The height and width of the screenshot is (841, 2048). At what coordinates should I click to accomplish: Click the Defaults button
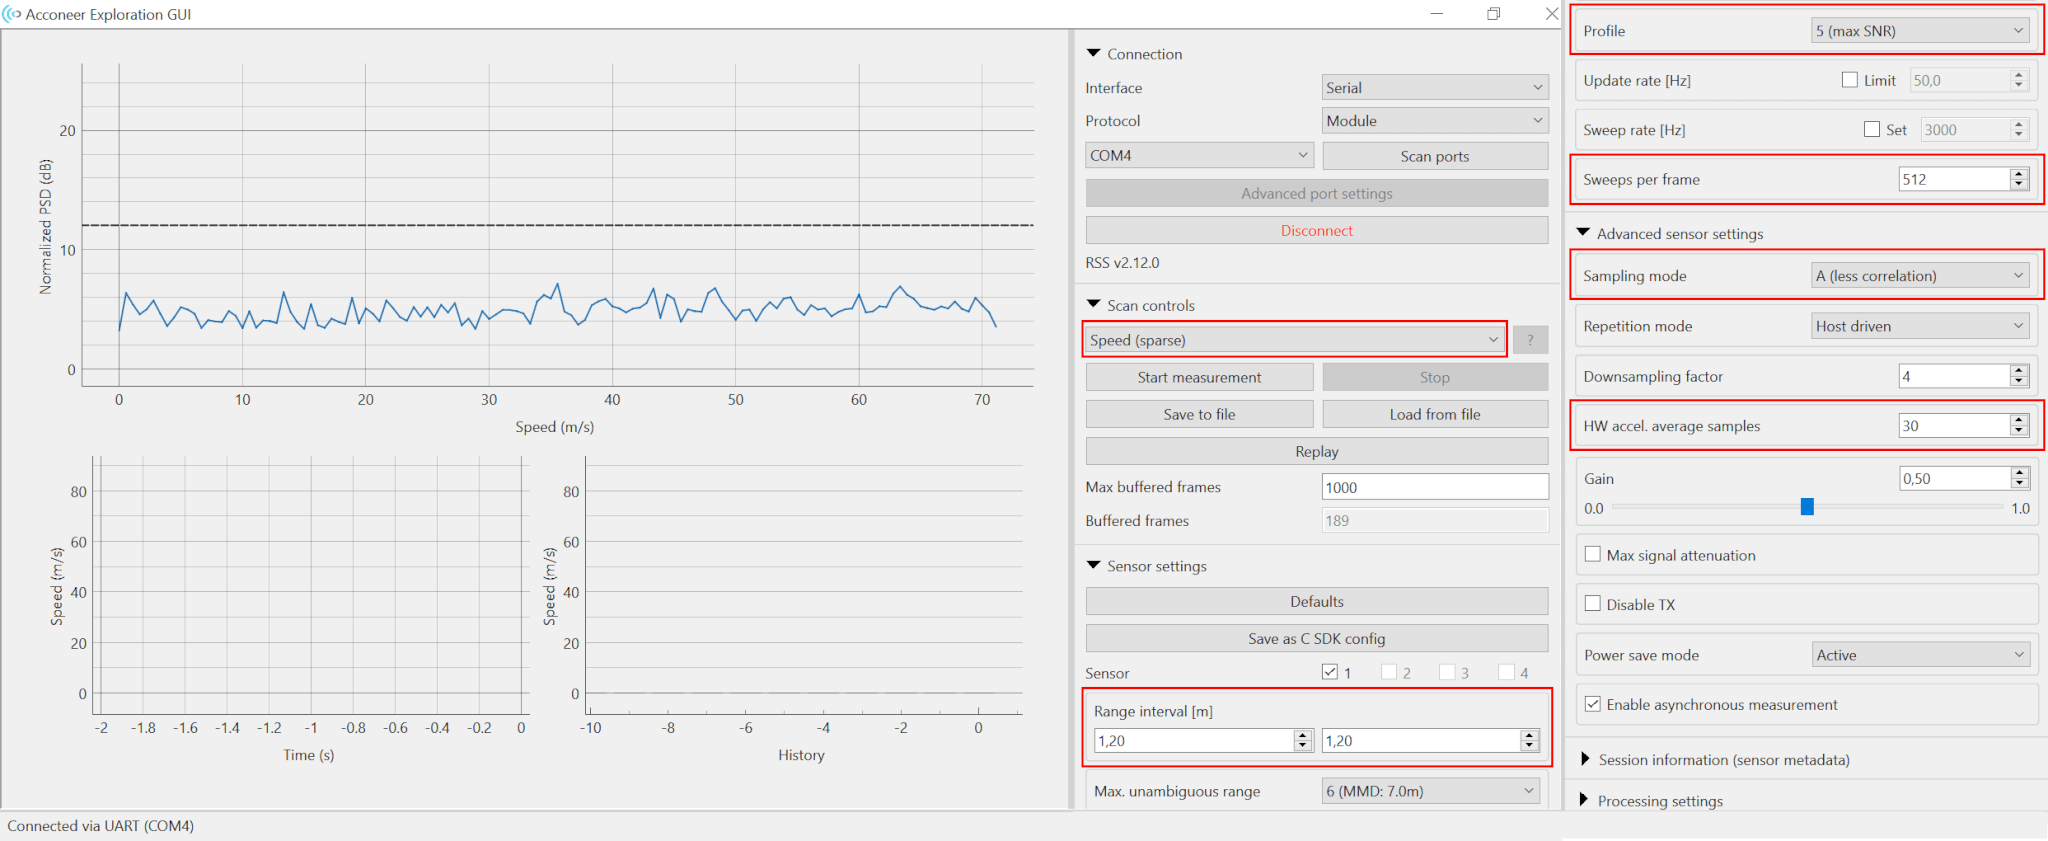tap(1317, 601)
